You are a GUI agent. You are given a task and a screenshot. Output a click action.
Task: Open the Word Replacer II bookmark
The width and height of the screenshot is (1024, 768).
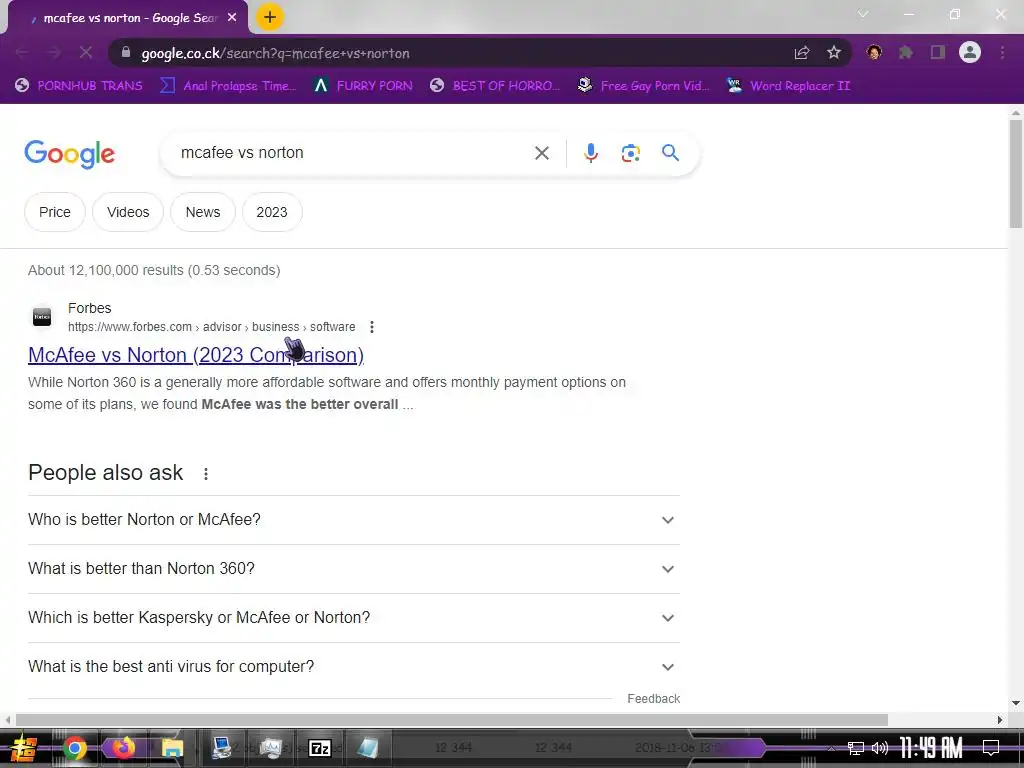tap(789, 86)
